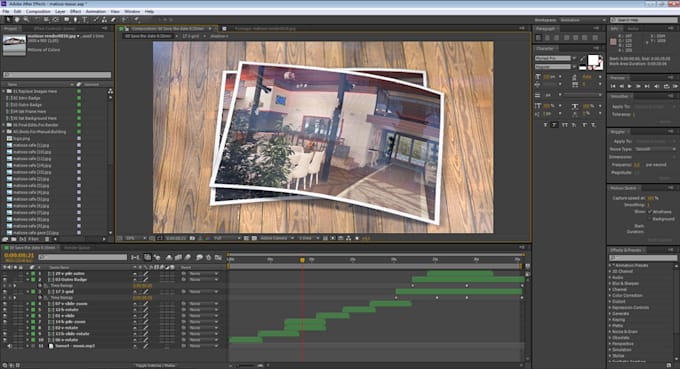Click Brainstorm lightbulb timeline icon
The height and width of the screenshot is (369, 680).
199,258
